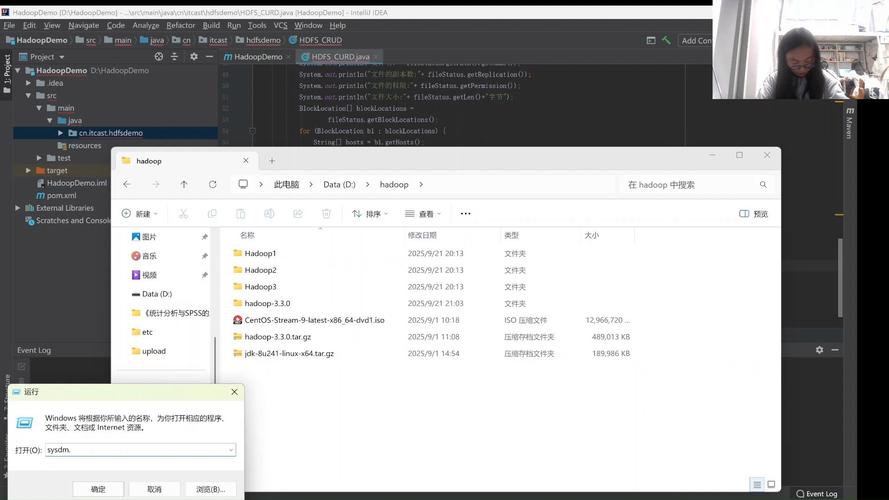Click the rename icon in Explorer toolbar
The height and width of the screenshot is (500, 889).
click(x=269, y=214)
